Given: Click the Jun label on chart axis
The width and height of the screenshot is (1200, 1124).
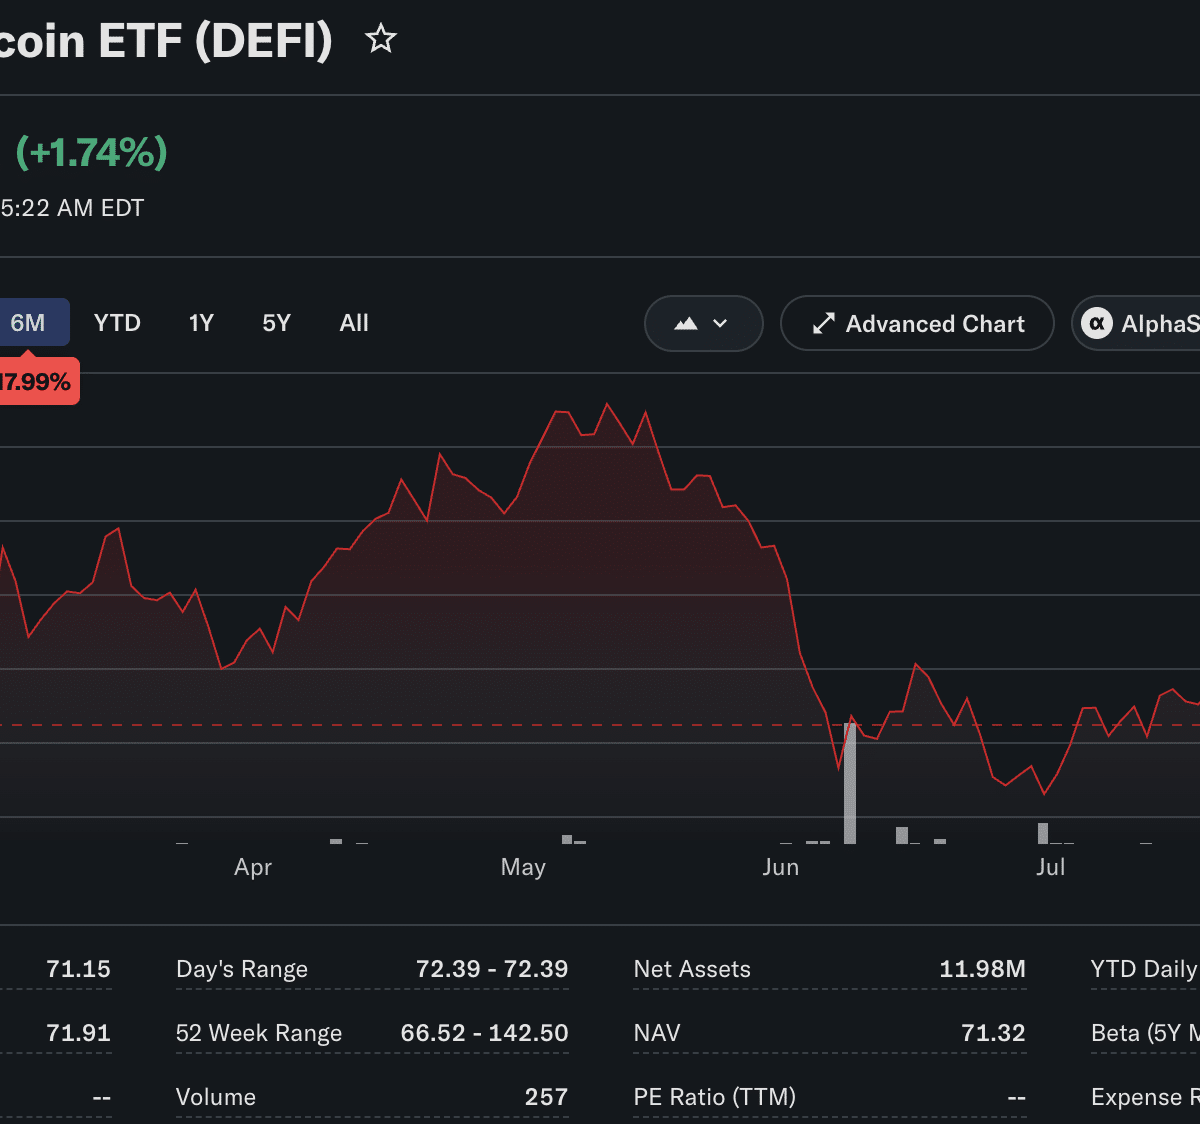Looking at the screenshot, I should (781, 867).
